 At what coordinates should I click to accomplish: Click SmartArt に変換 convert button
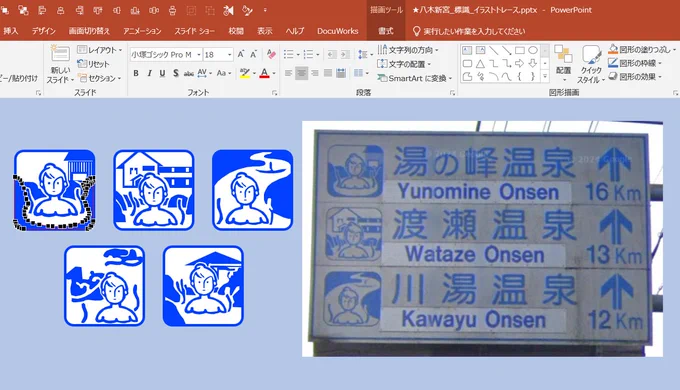414,78
